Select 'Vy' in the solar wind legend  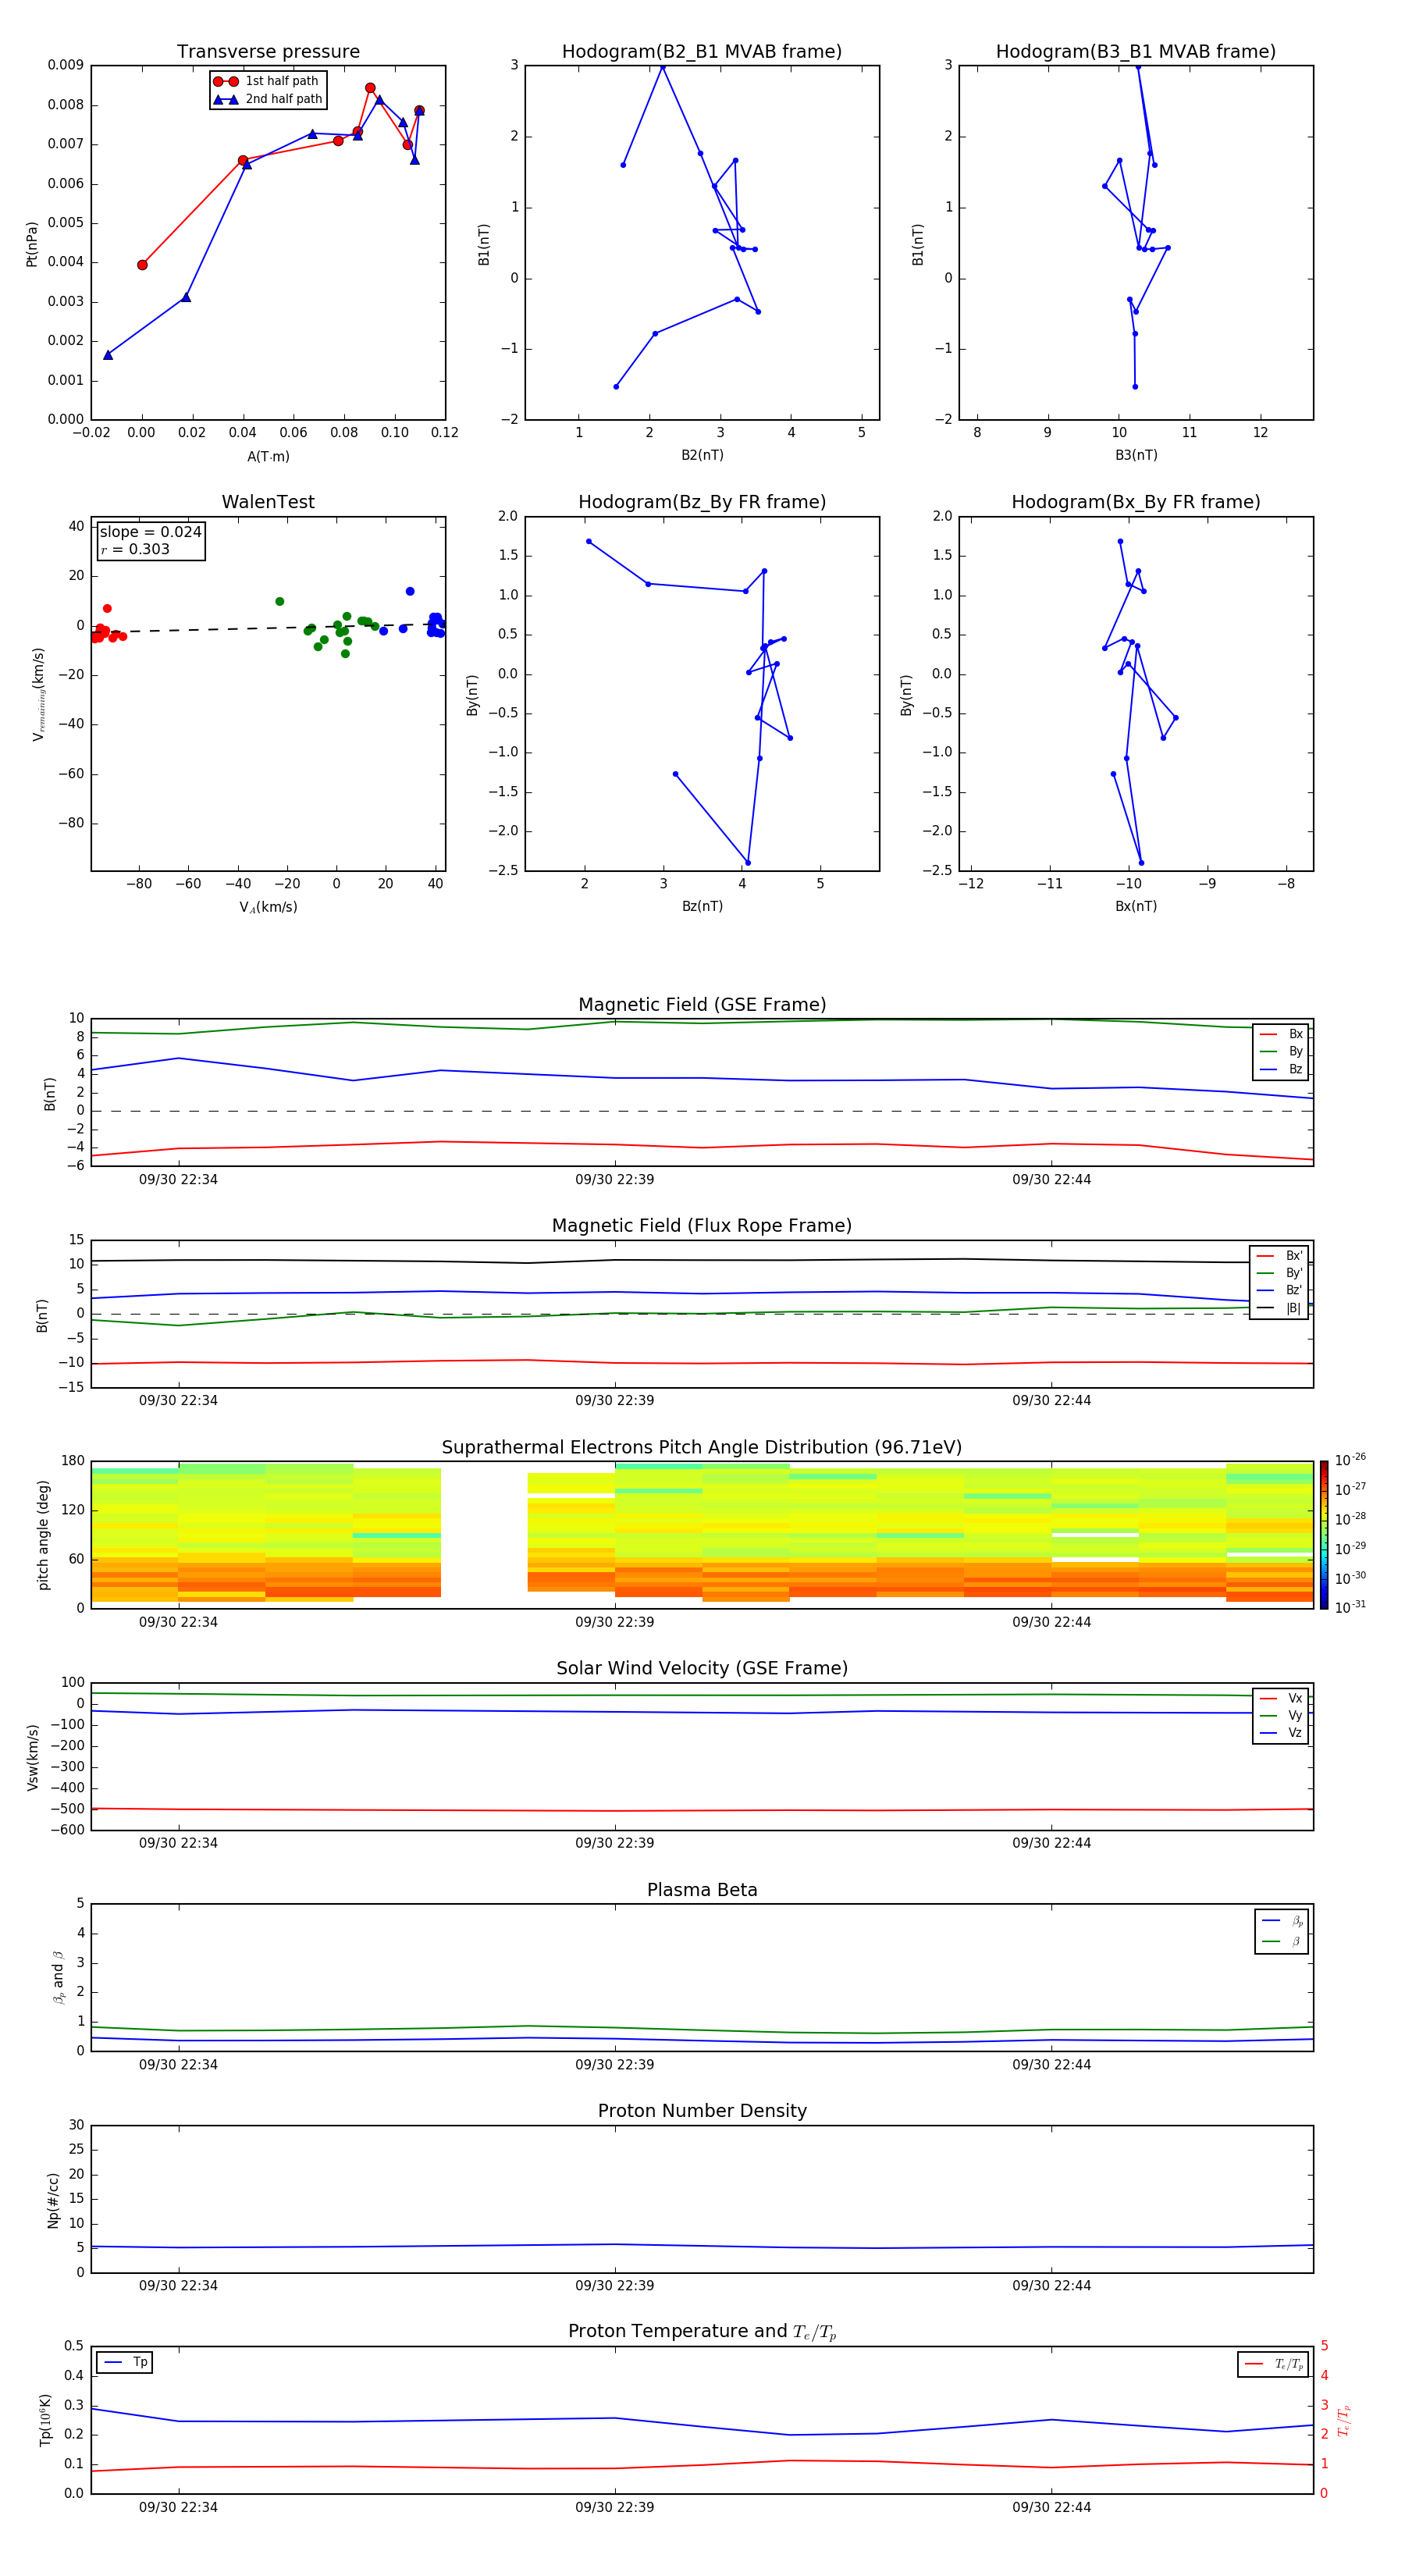click(x=1281, y=1715)
